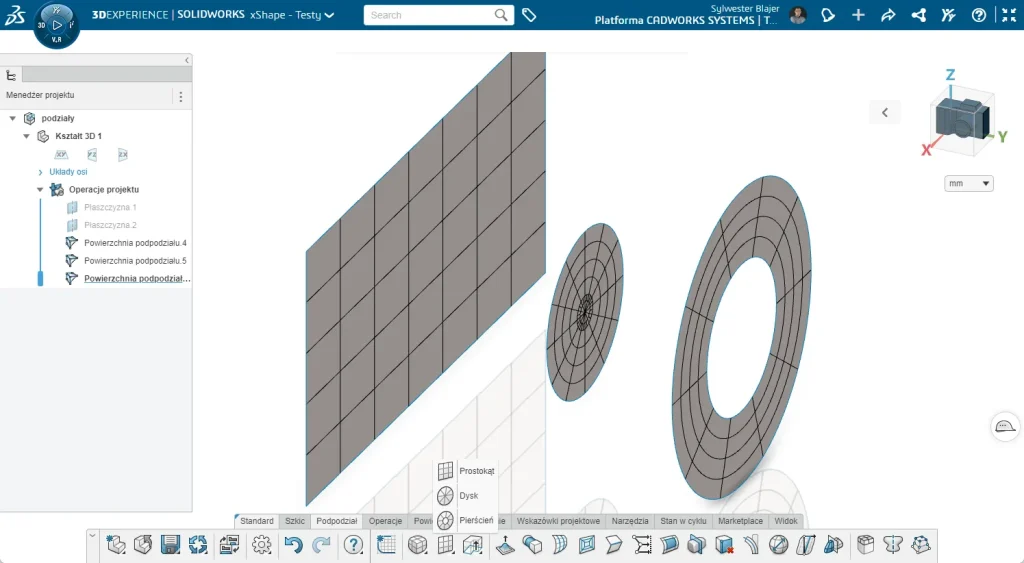Open notifications chat bubble icon
Viewport: 1024px width, 563px height.
pos(828,15)
